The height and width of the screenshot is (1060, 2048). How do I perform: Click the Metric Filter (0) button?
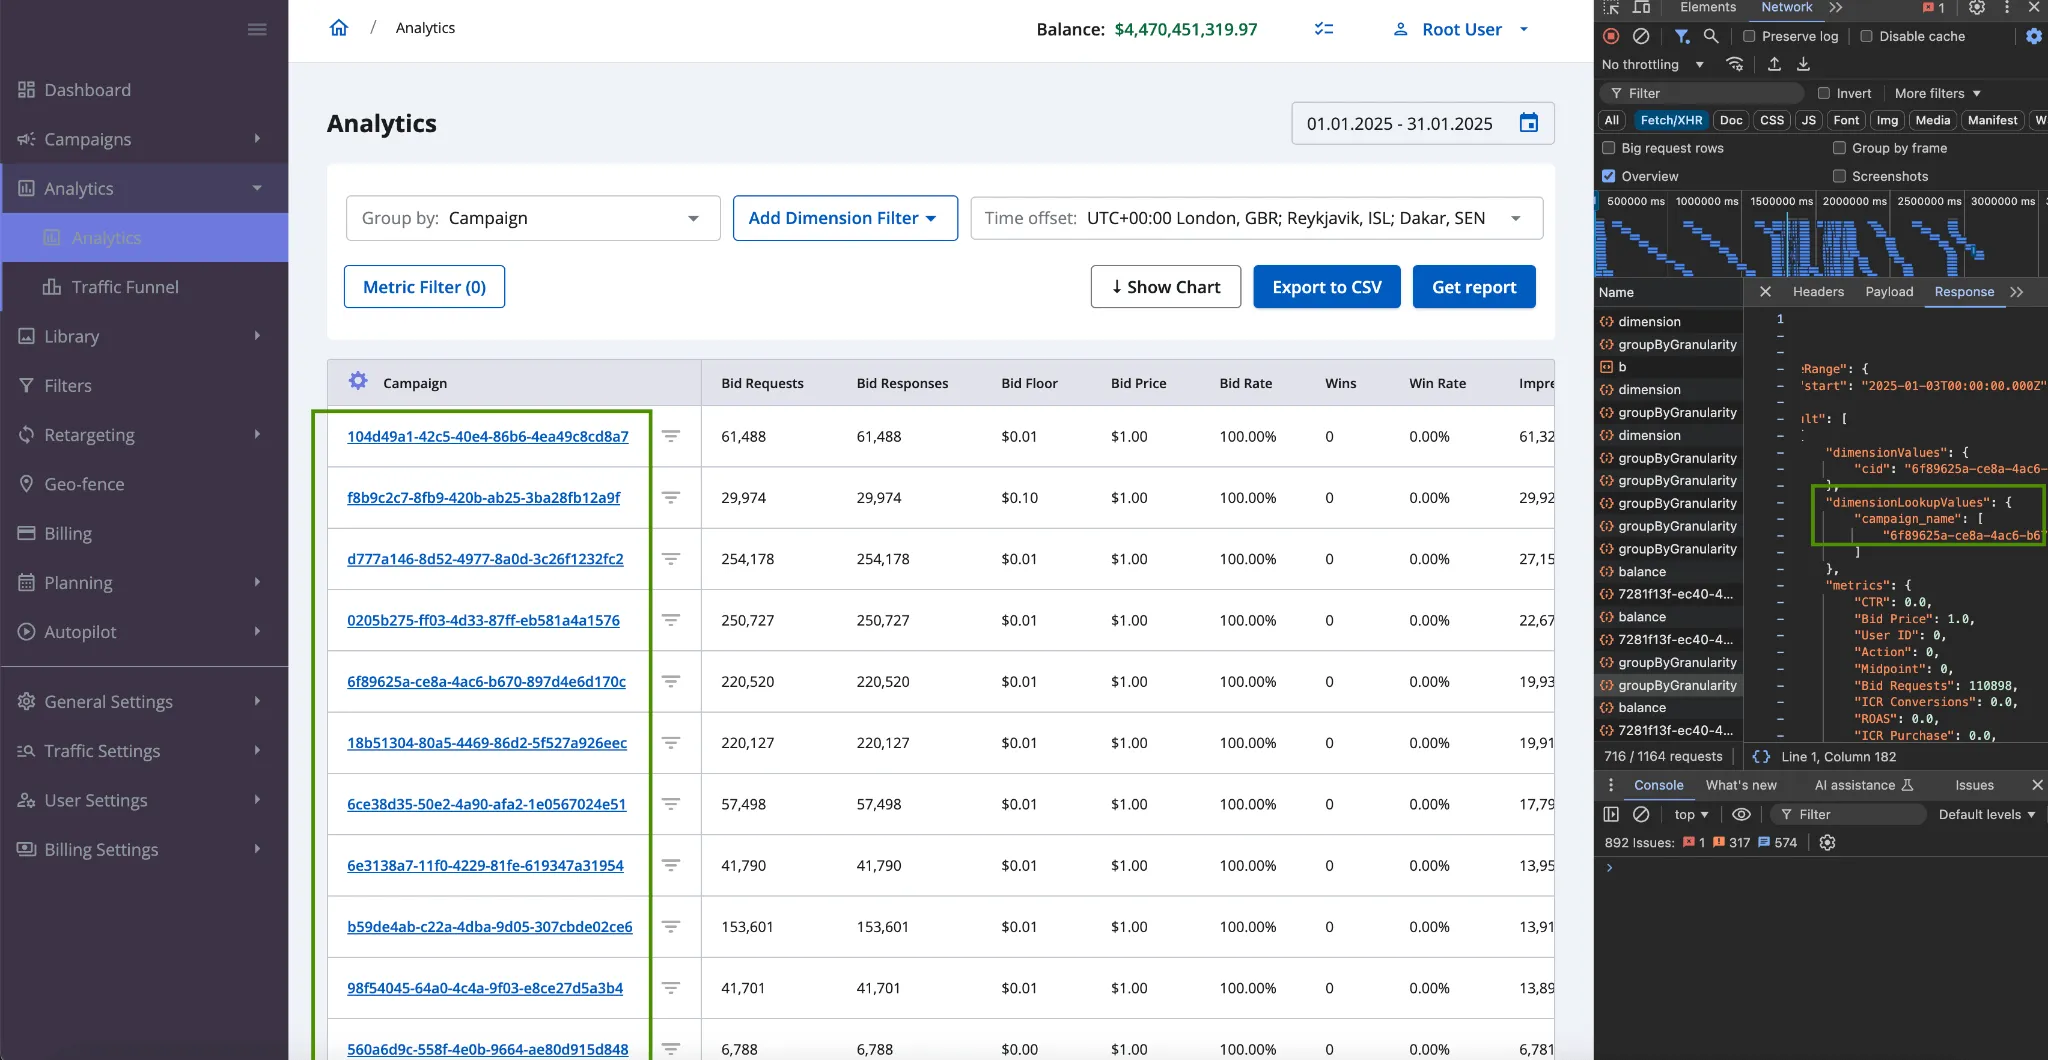coord(424,287)
